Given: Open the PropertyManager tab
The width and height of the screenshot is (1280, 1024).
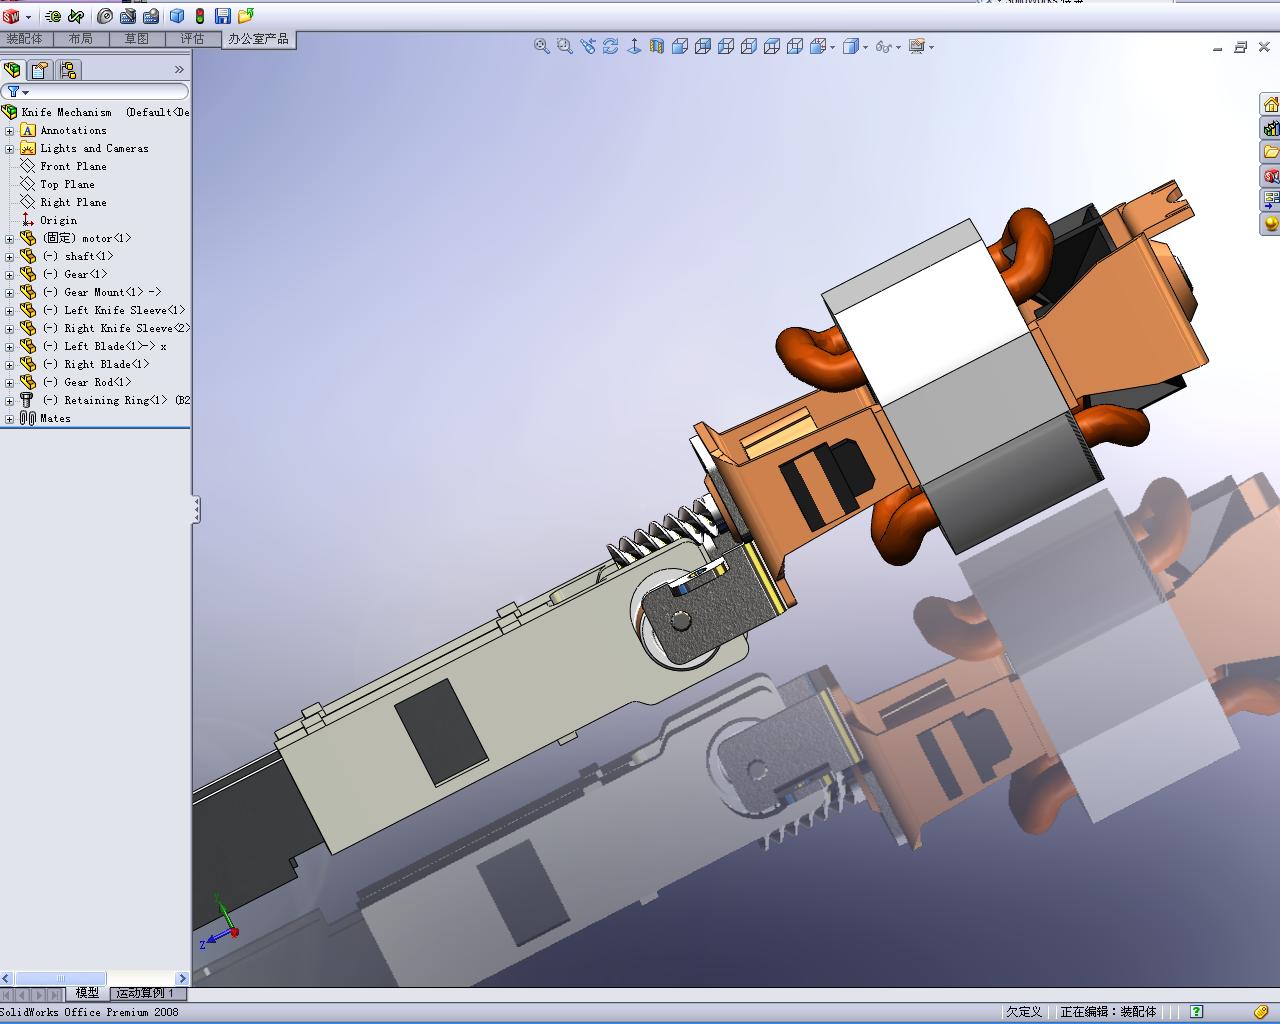Looking at the screenshot, I should [39, 70].
